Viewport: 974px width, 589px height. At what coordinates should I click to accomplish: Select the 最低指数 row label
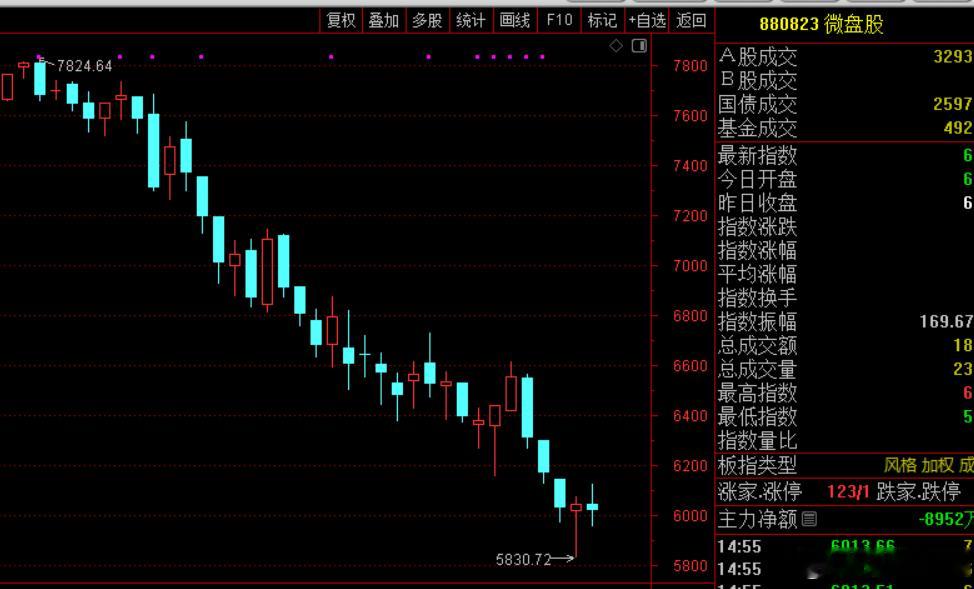click(757, 416)
